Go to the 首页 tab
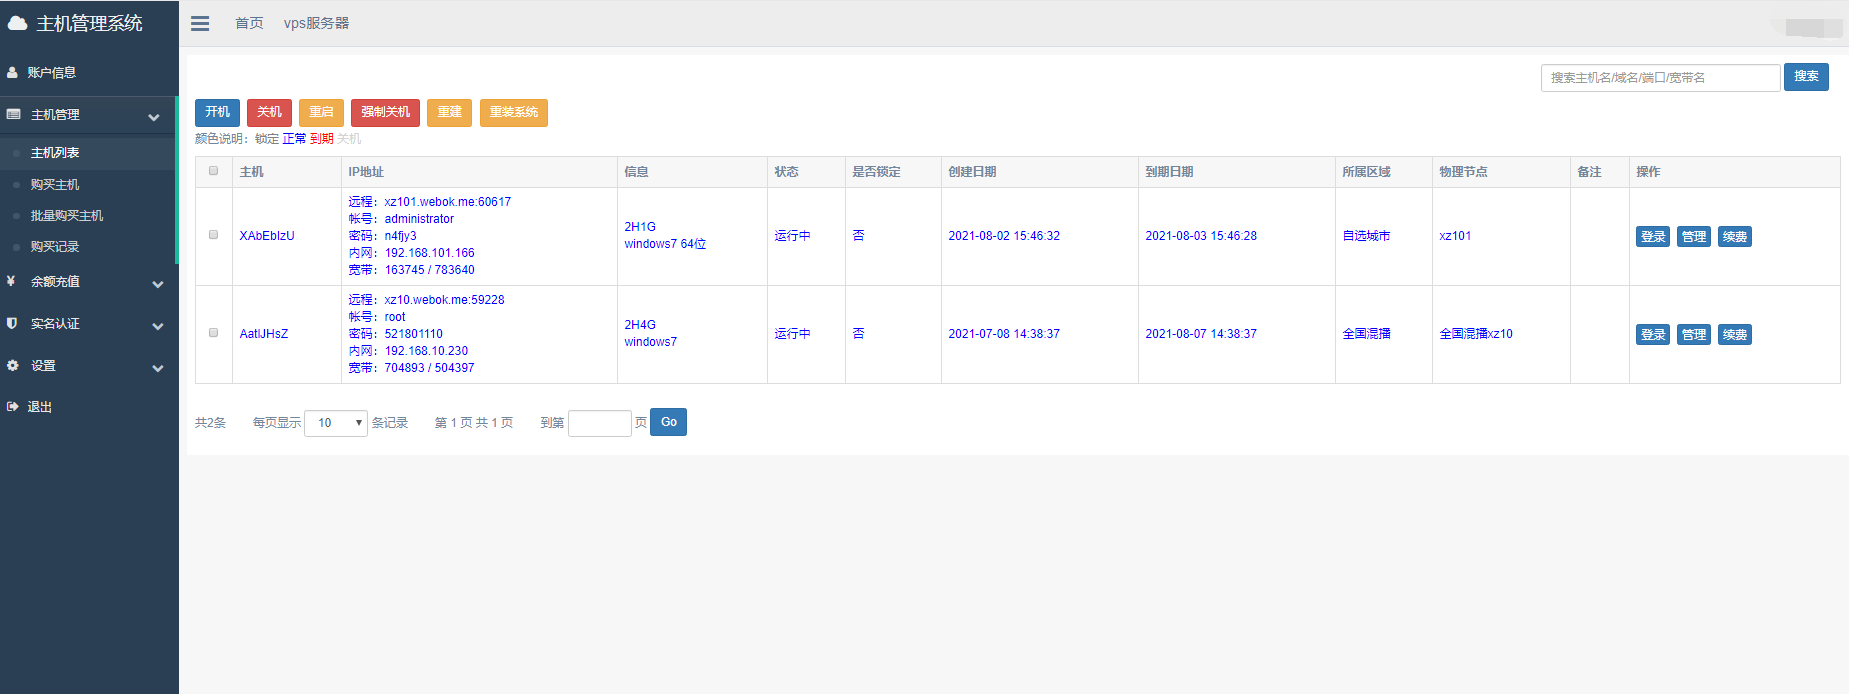Screen dimensions: 1849x694 tap(249, 23)
